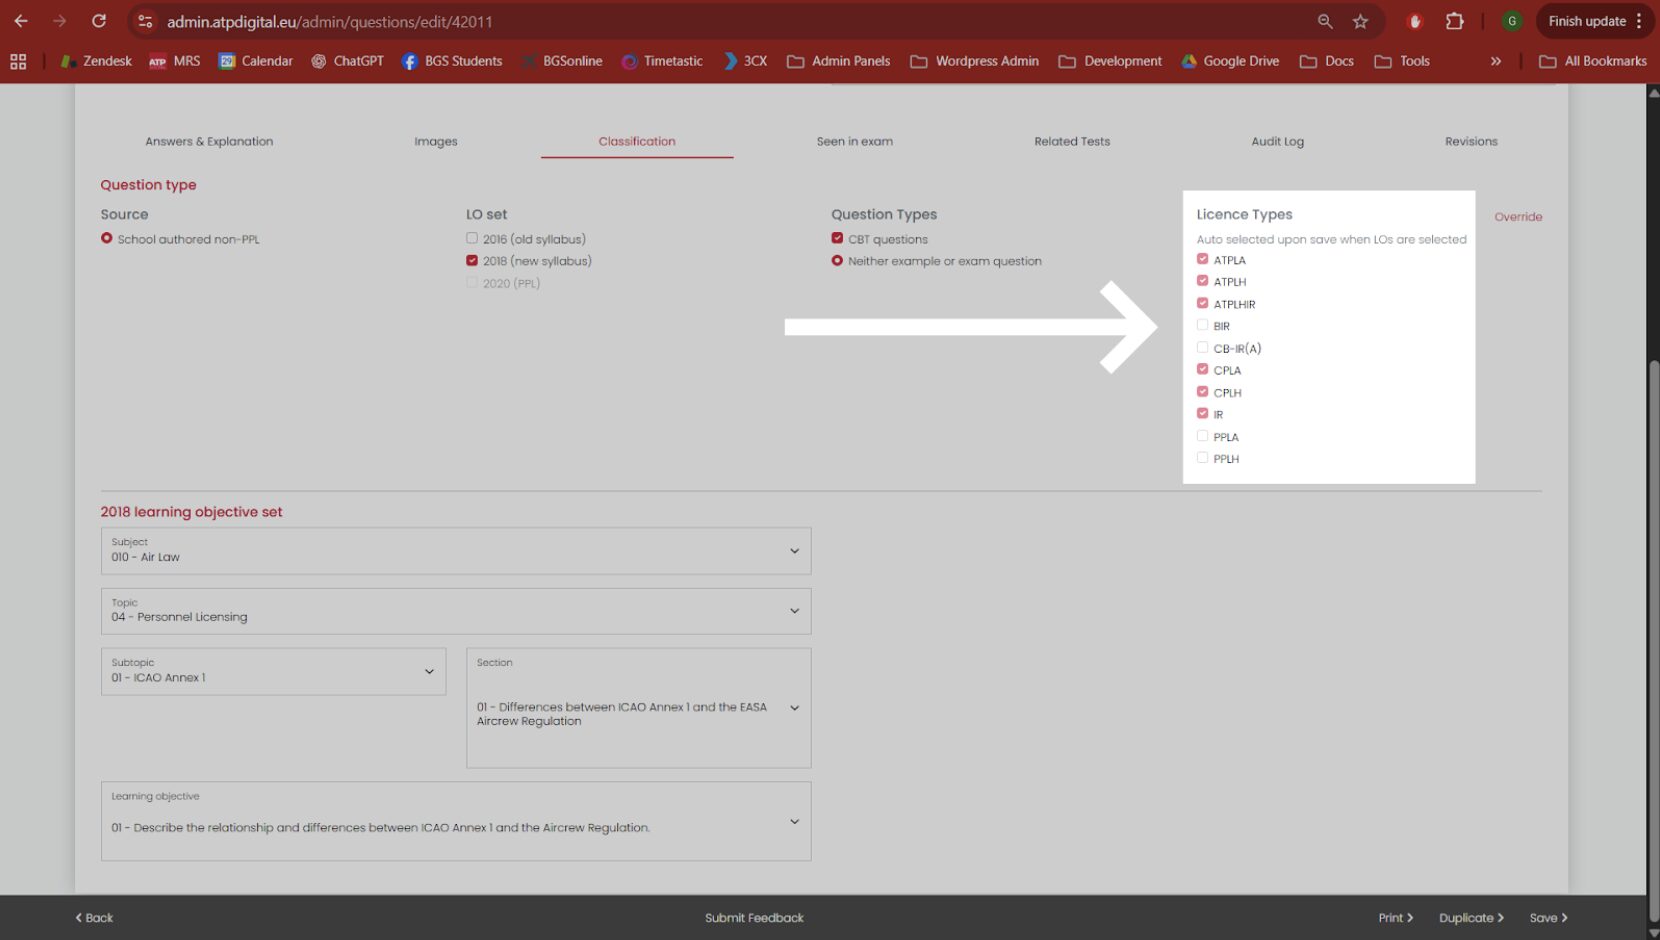
Task: Click the zoom magnifier icon in address bar
Action: tap(1325, 21)
